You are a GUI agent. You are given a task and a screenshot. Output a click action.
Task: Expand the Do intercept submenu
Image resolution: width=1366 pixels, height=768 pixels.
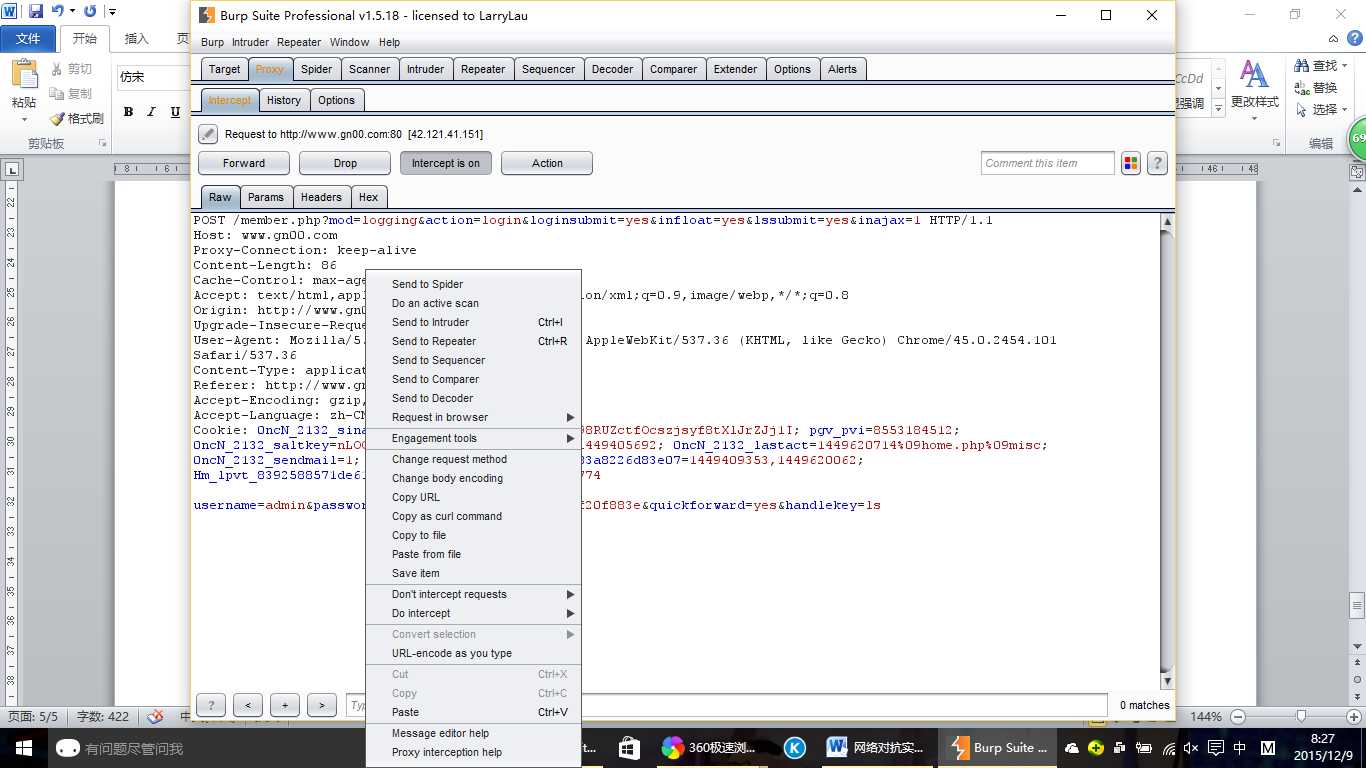tap(473, 613)
